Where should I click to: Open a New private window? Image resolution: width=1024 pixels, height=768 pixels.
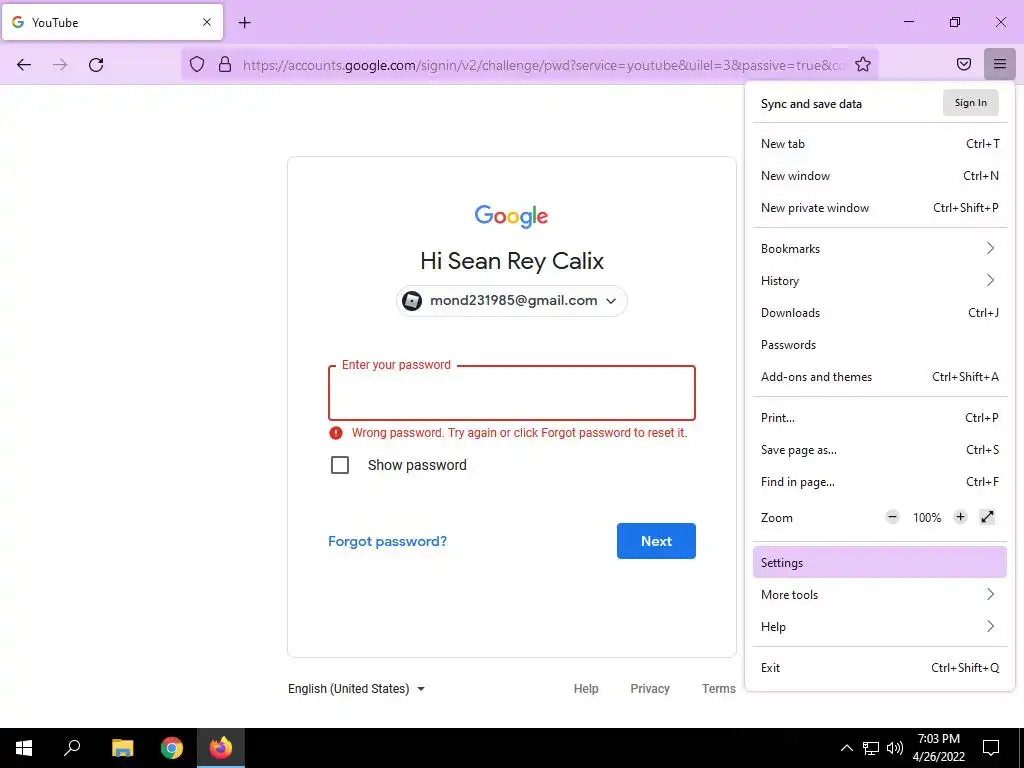[x=880, y=208]
